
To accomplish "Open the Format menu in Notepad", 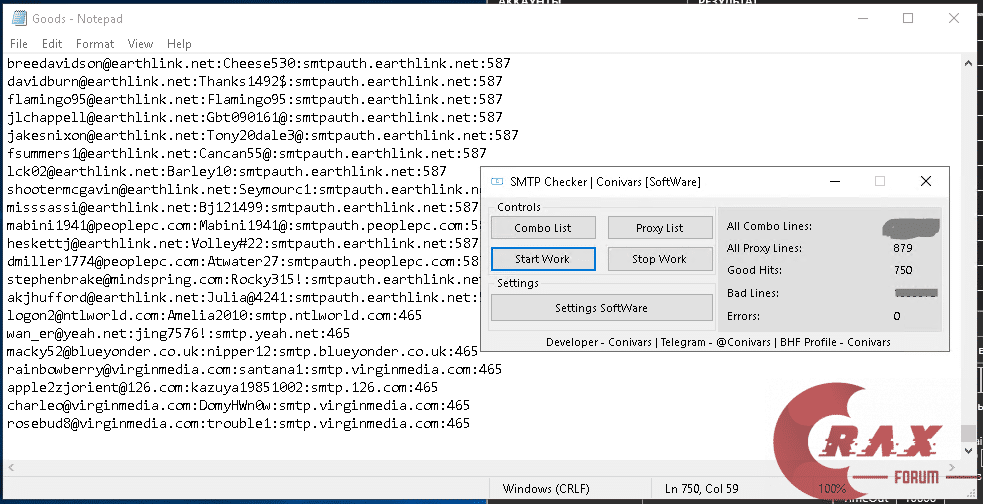I will pyautogui.click(x=95, y=44).
